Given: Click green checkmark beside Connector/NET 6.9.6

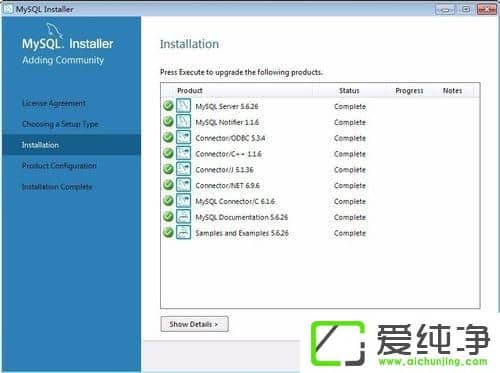Looking at the screenshot, I should tap(168, 184).
